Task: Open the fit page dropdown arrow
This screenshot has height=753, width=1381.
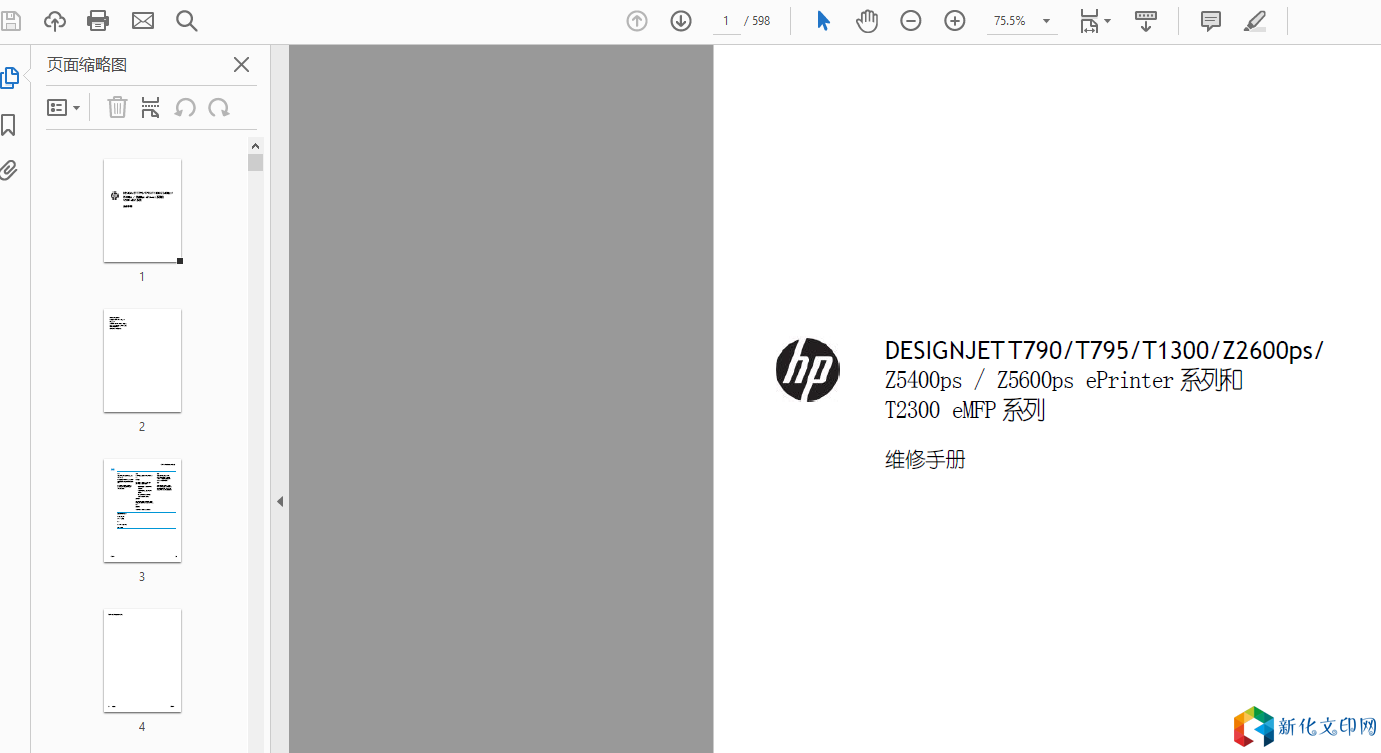Action: pos(1108,21)
